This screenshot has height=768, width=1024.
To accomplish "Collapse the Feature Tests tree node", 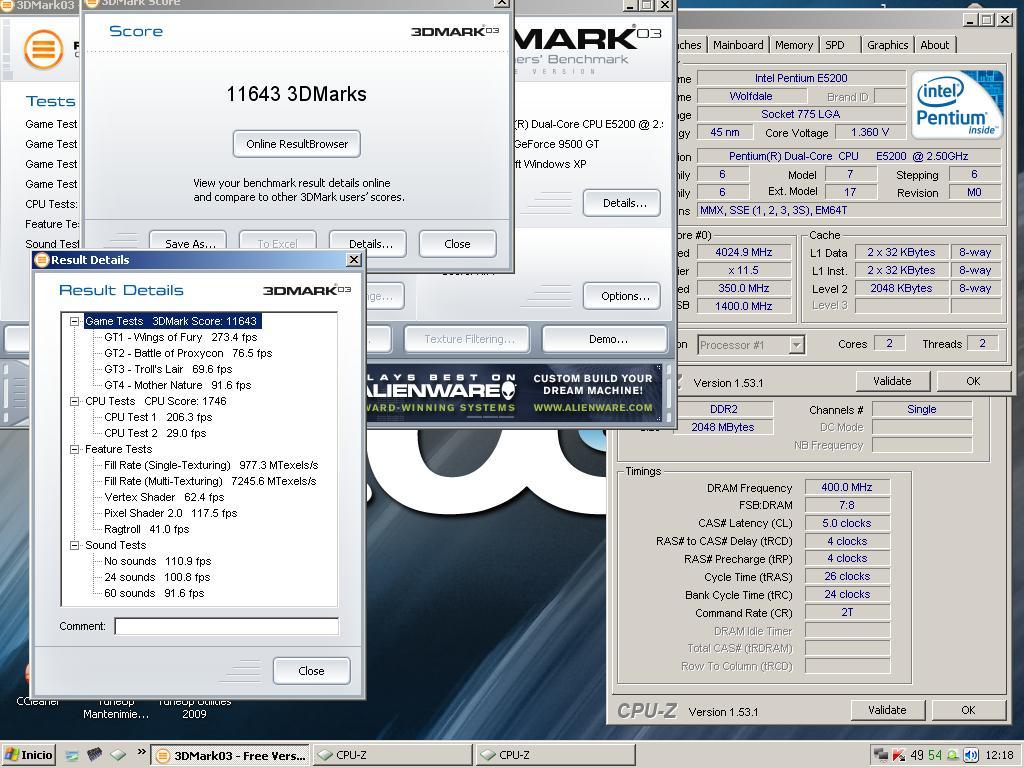I will (x=74, y=449).
